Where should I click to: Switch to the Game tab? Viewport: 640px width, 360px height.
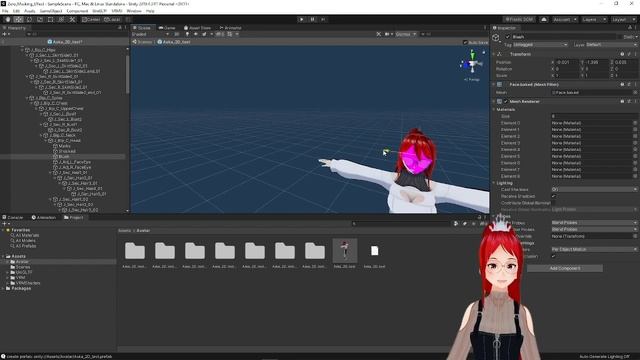[x=167, y=27]
